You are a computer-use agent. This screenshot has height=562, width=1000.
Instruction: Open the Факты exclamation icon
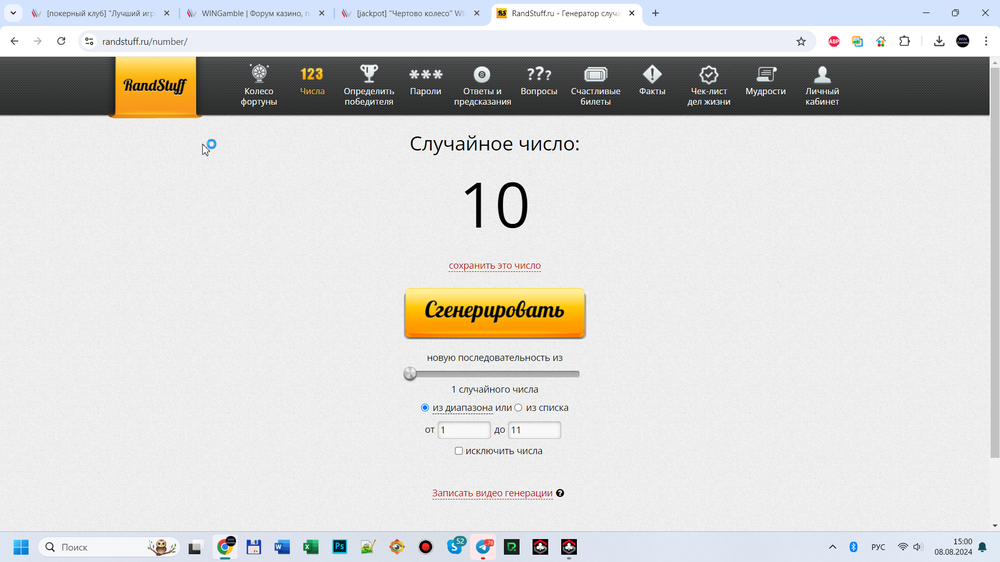coord(652,75)
